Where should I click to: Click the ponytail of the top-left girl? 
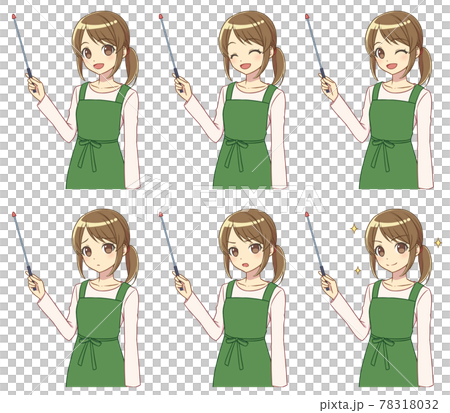[132, 66]
